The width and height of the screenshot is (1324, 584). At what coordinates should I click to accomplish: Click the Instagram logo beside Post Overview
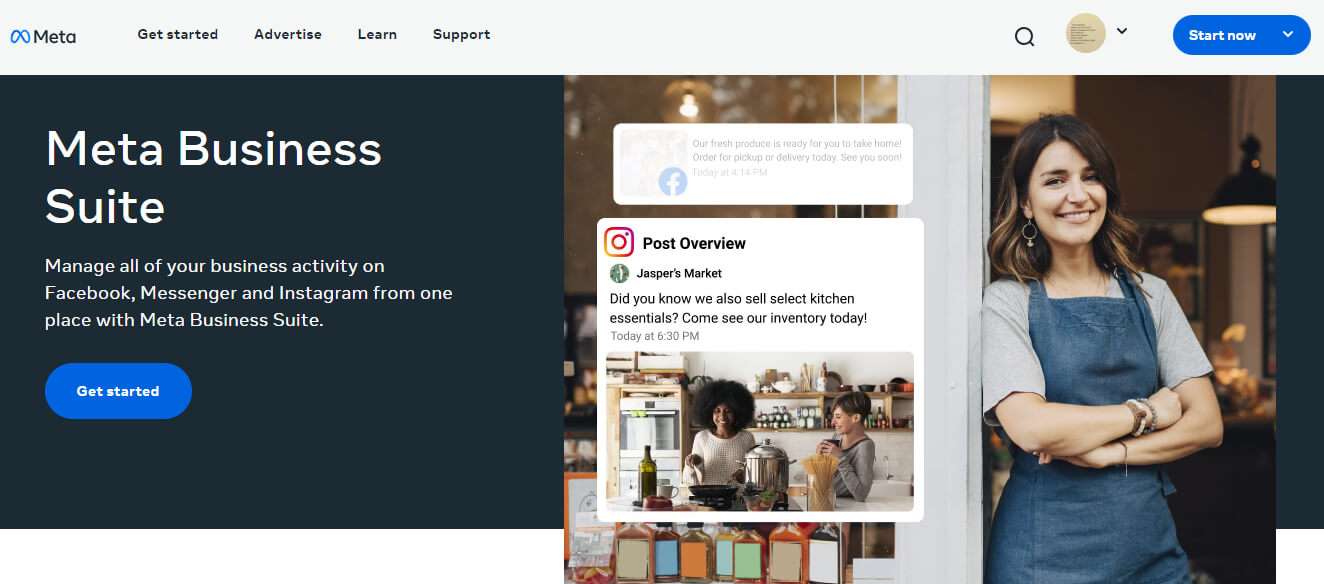619,242
